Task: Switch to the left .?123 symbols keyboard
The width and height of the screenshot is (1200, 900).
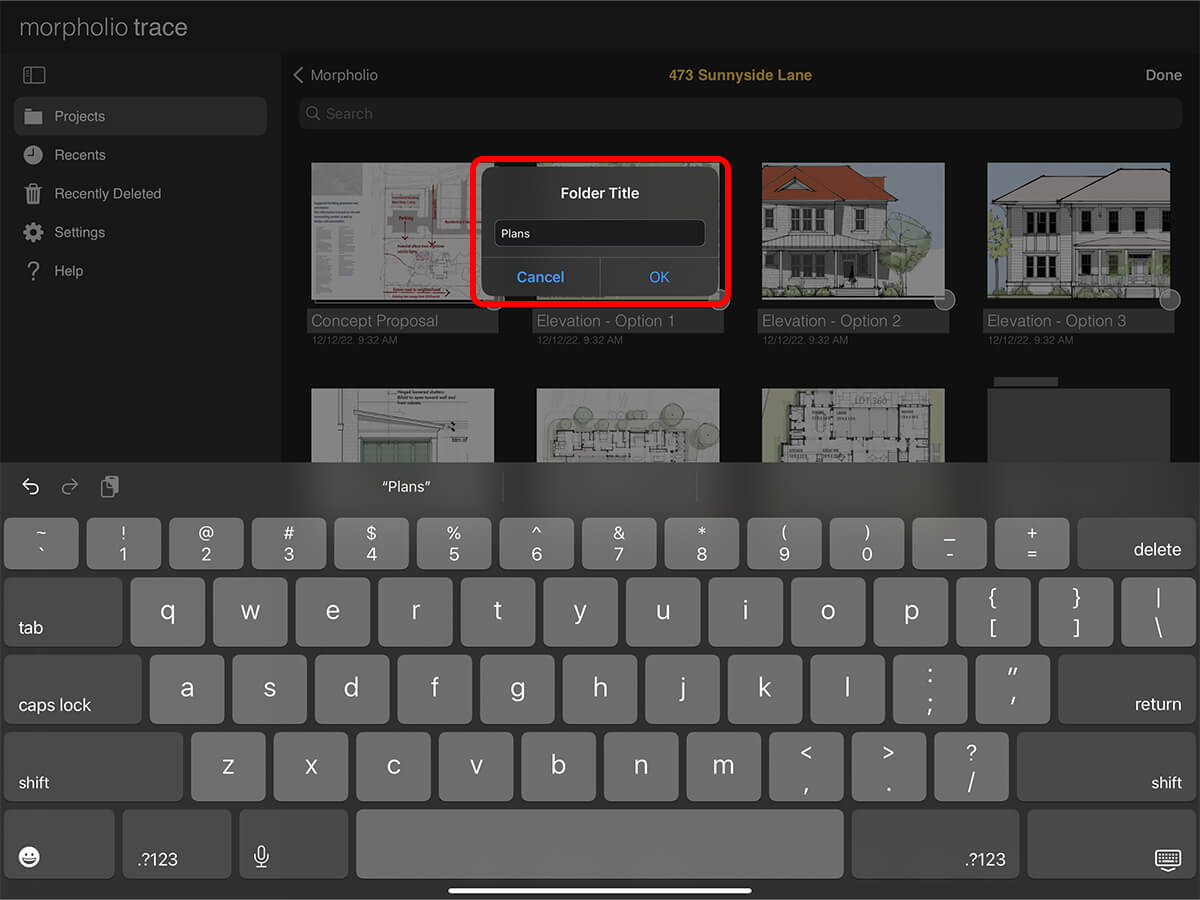Action: pyautogui.click(x=176, y=845)
